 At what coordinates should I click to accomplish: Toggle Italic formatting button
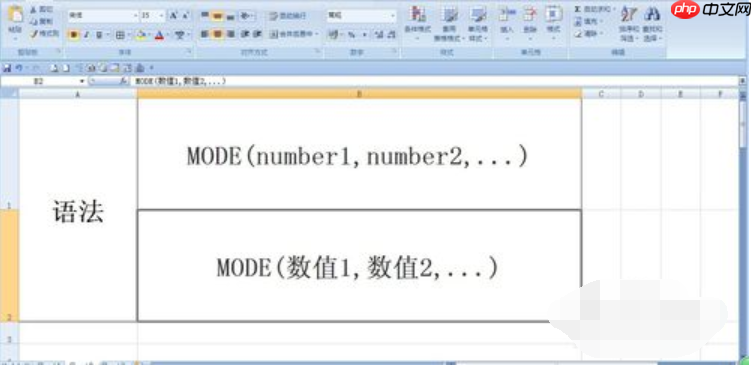(86, 35)
